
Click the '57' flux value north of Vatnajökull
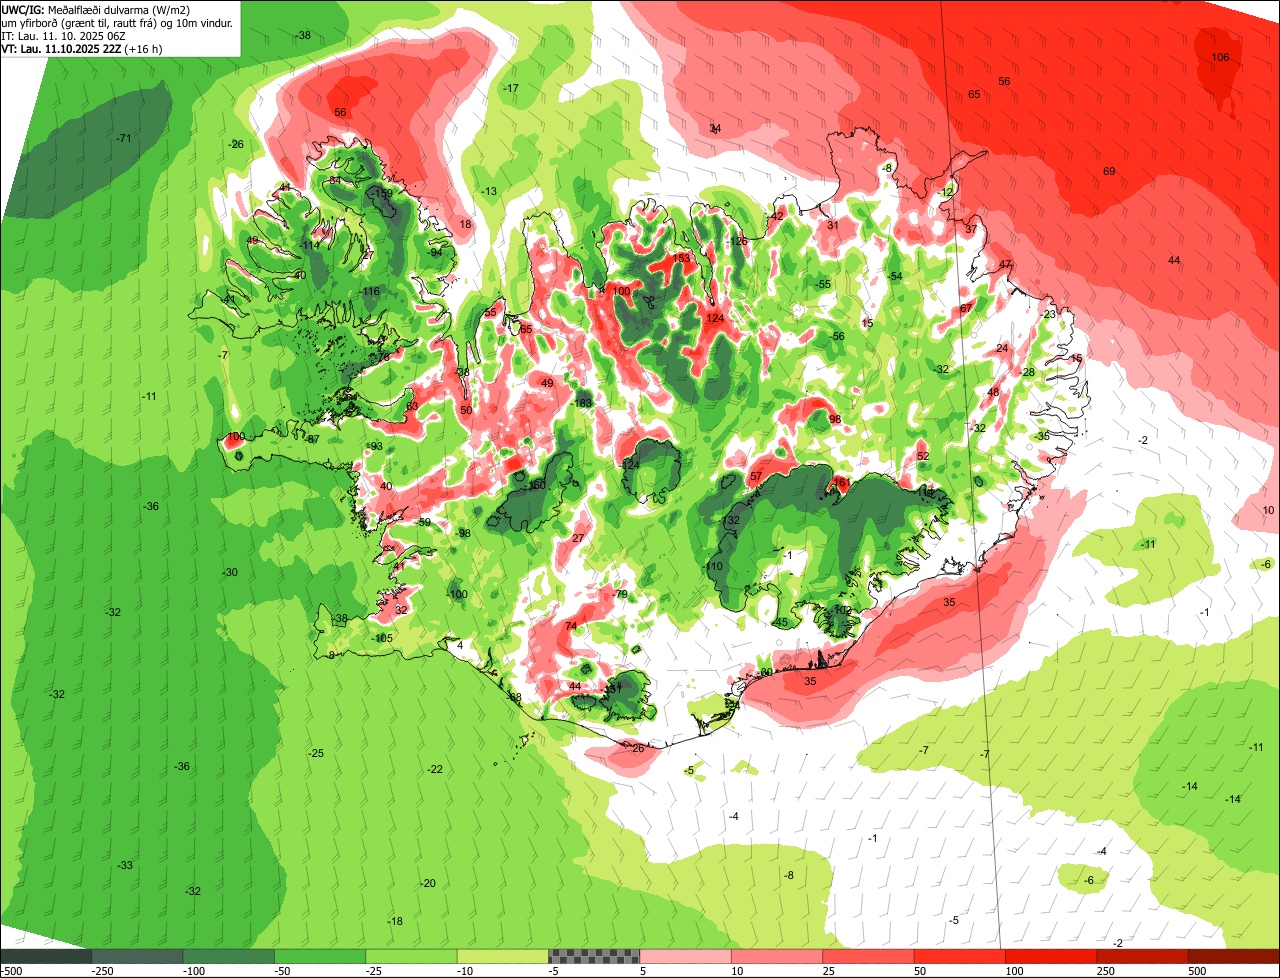[x=756, y=477]
